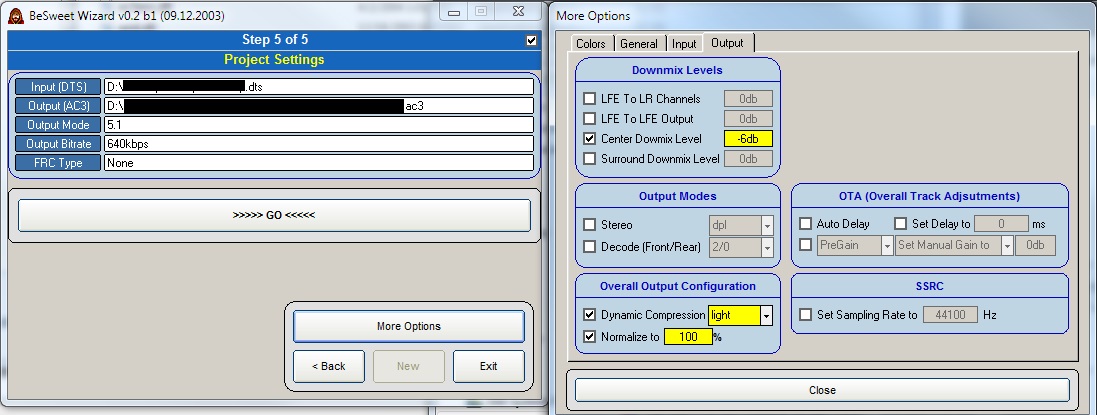1097x415 pixels.
Task: Enable Auto Delay checkbox
Action: pyautogui.click(x=806, y=224)
